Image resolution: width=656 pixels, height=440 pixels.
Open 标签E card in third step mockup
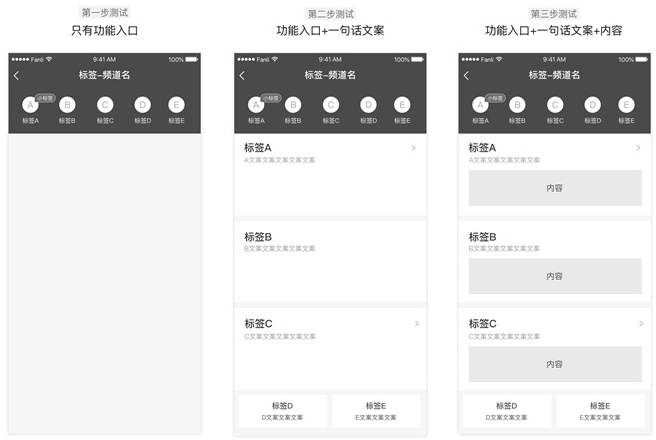[600, 411]
